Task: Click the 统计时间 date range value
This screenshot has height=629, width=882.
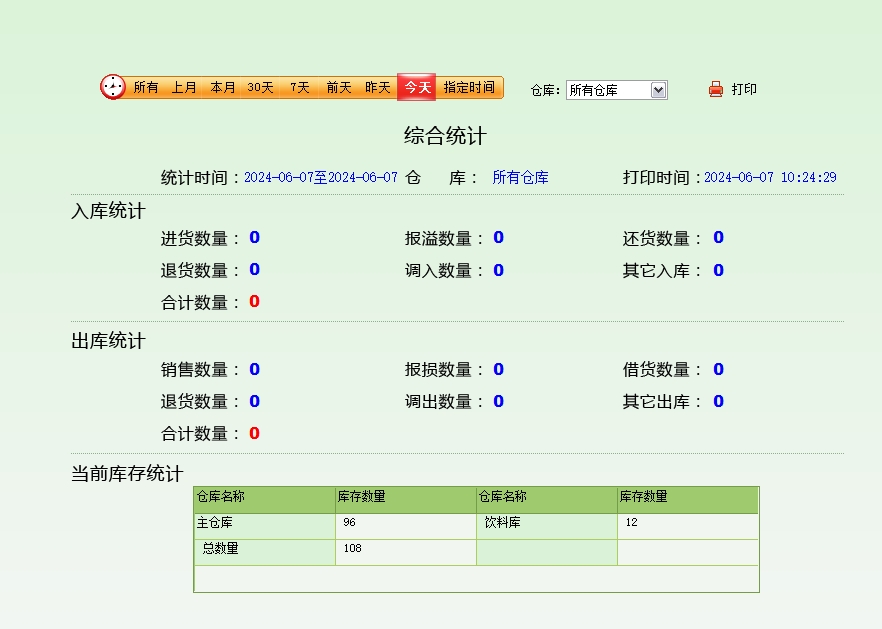Action: (x=320, y=178)
